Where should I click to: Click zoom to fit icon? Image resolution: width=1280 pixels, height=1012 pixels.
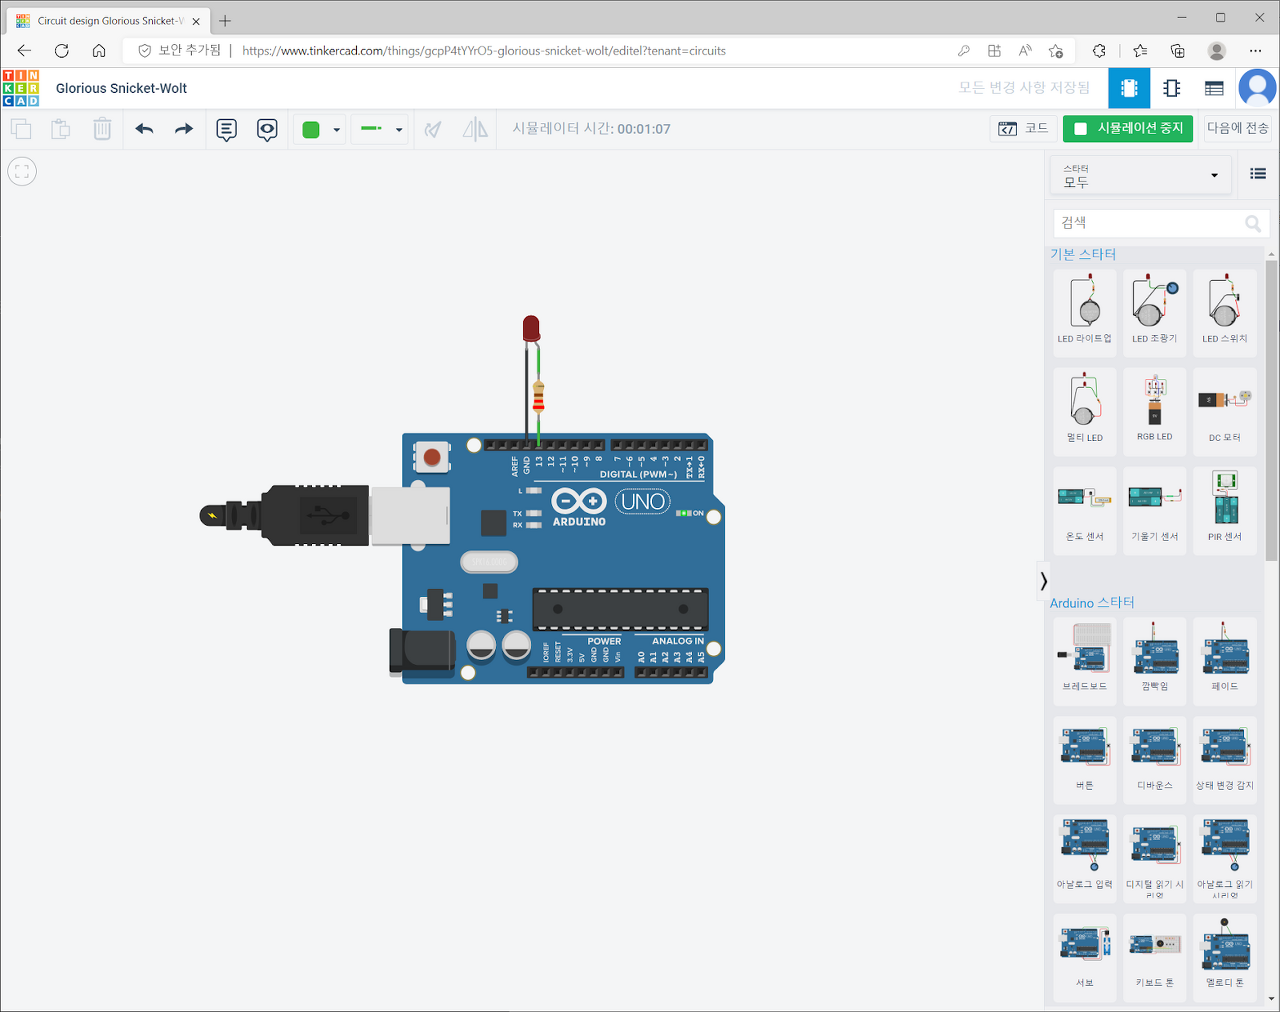coord(22,172)
